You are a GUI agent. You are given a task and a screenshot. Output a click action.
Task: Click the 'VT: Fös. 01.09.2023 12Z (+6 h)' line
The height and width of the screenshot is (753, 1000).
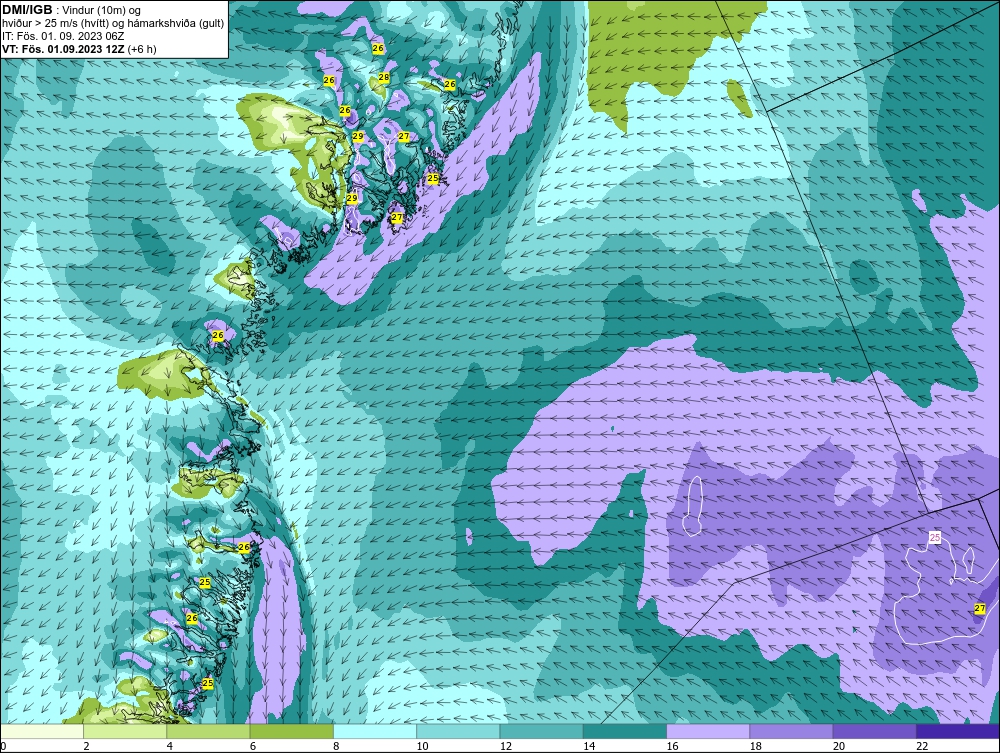tap(79, 49)
